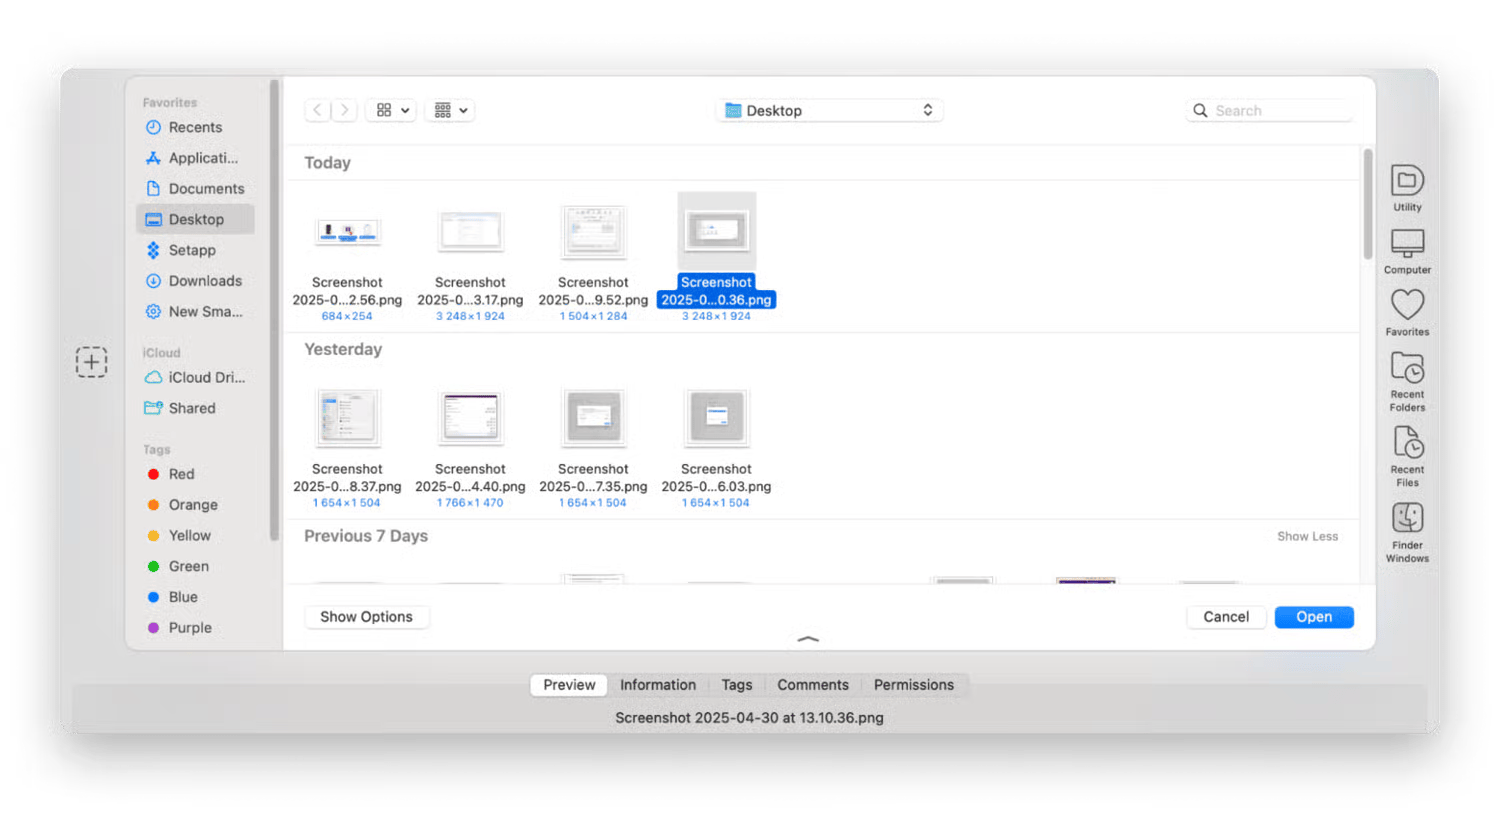Image resolution: width=1494 pixels, height=823 pixels.
Task: Open the Desktop location popup menu
Action: (x=829, y=110)
